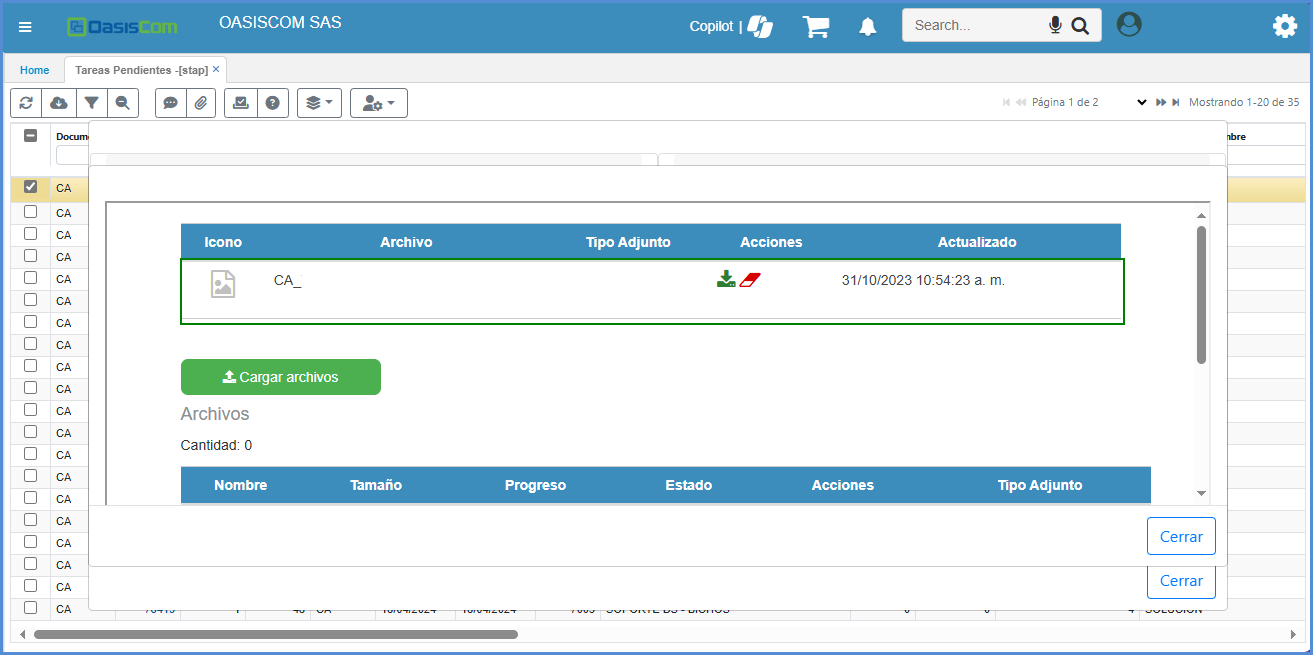This screenshot has width=1313, height=655.
Task: Expand the layers stack dropdown
Action: coord(320,103)
